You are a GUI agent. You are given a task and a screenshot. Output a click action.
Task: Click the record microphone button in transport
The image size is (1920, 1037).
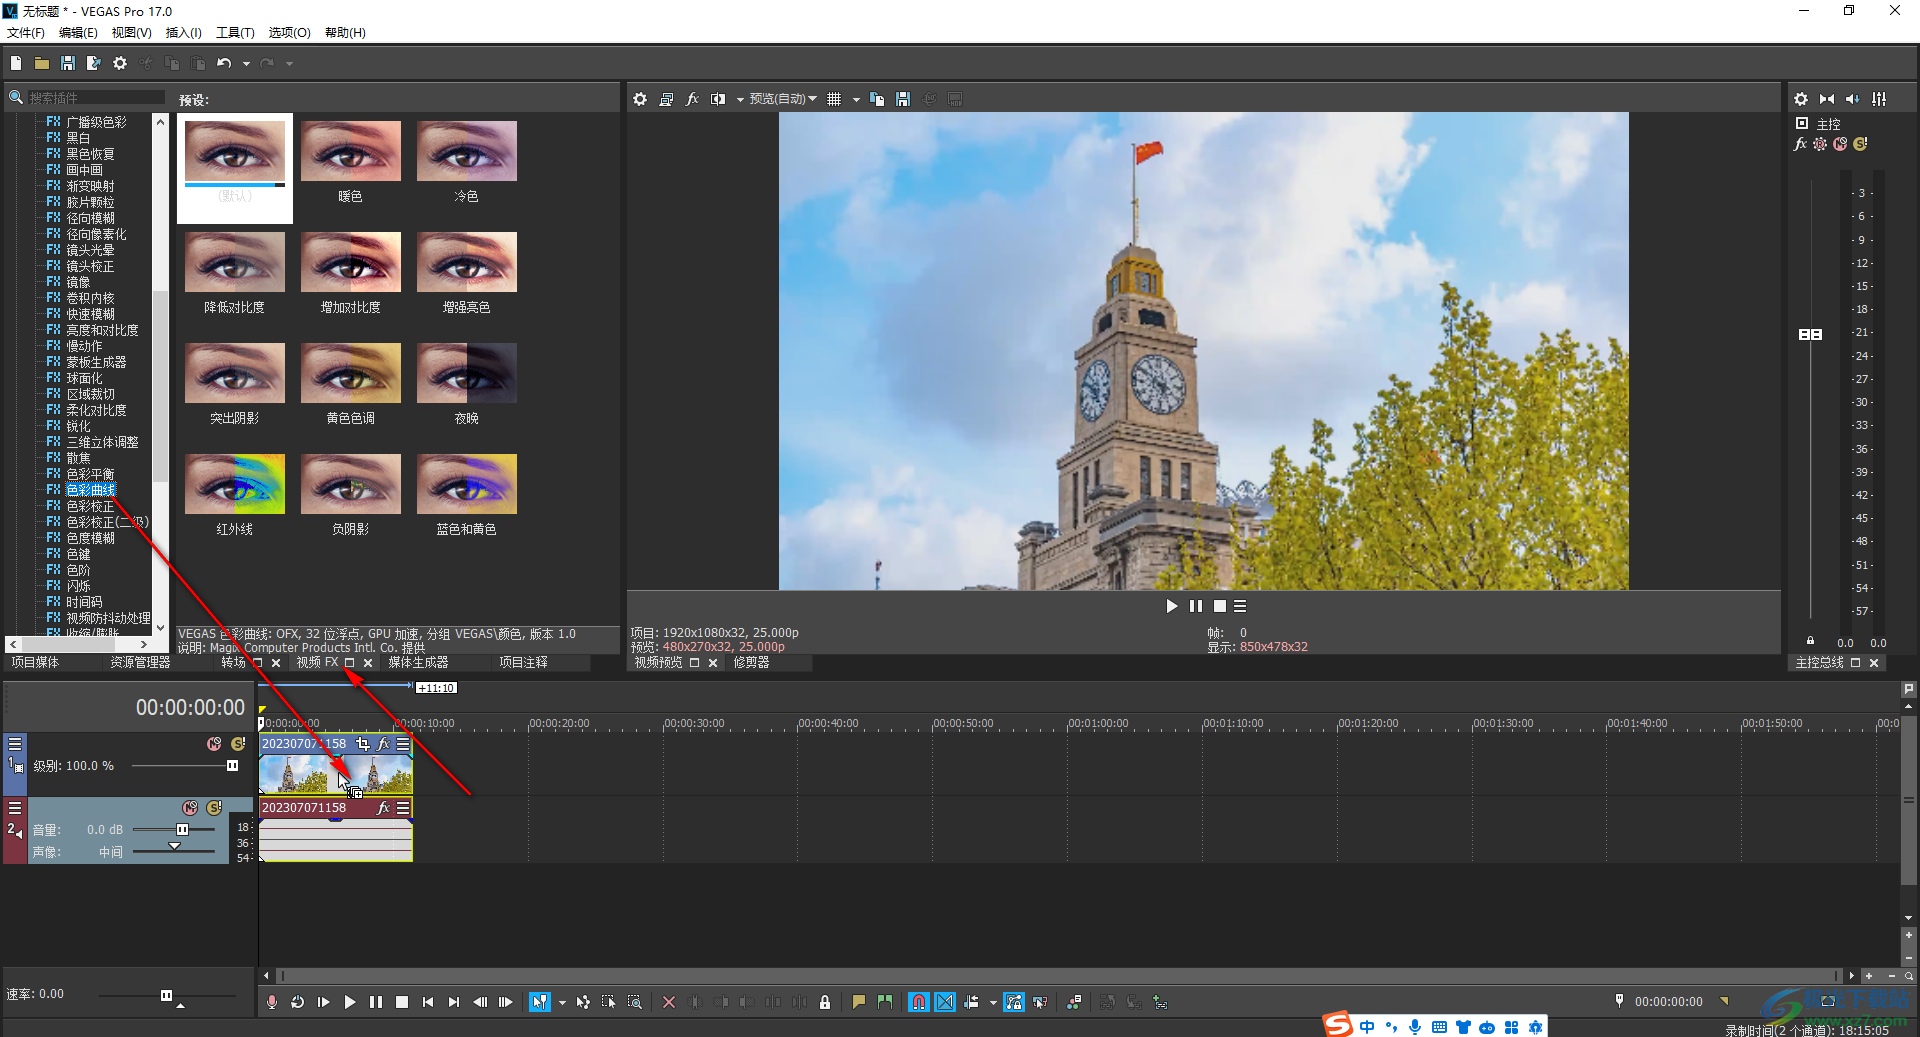272,1002
